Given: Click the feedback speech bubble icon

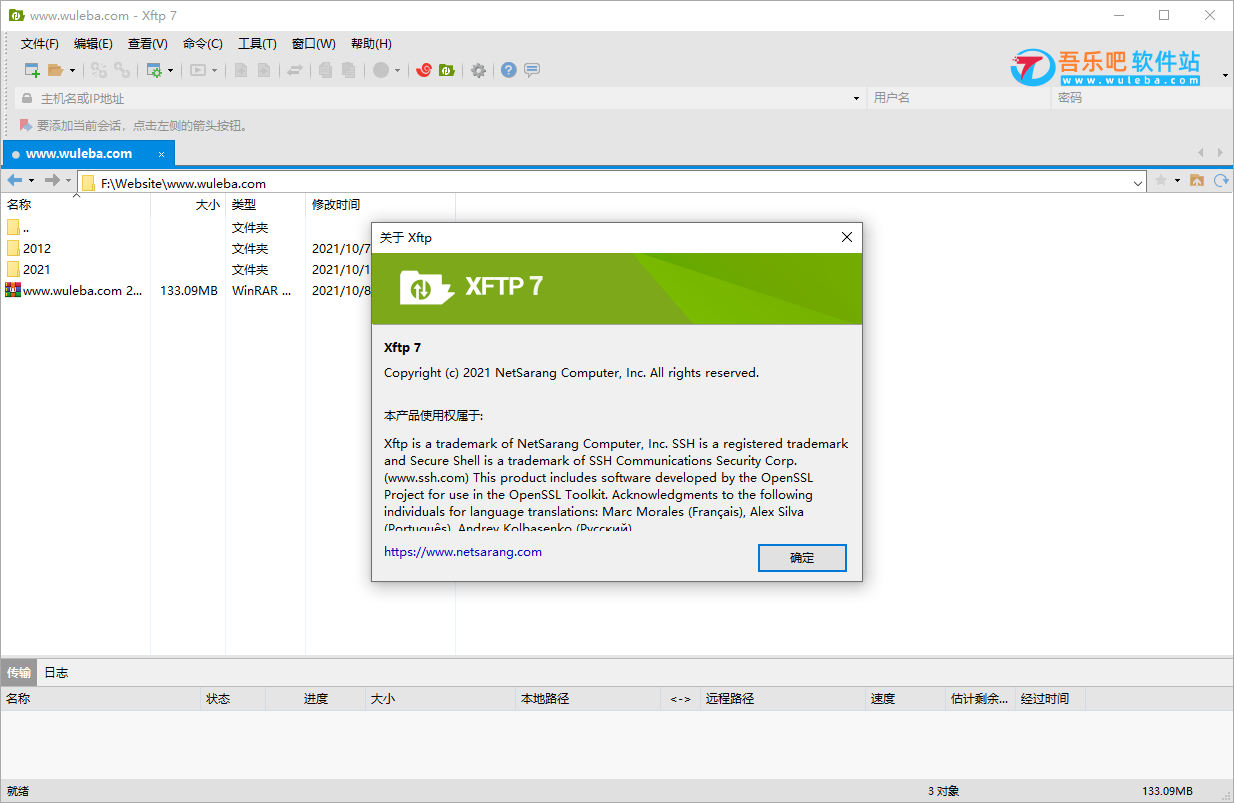Looking at the screenshot, I should point(532,70).
